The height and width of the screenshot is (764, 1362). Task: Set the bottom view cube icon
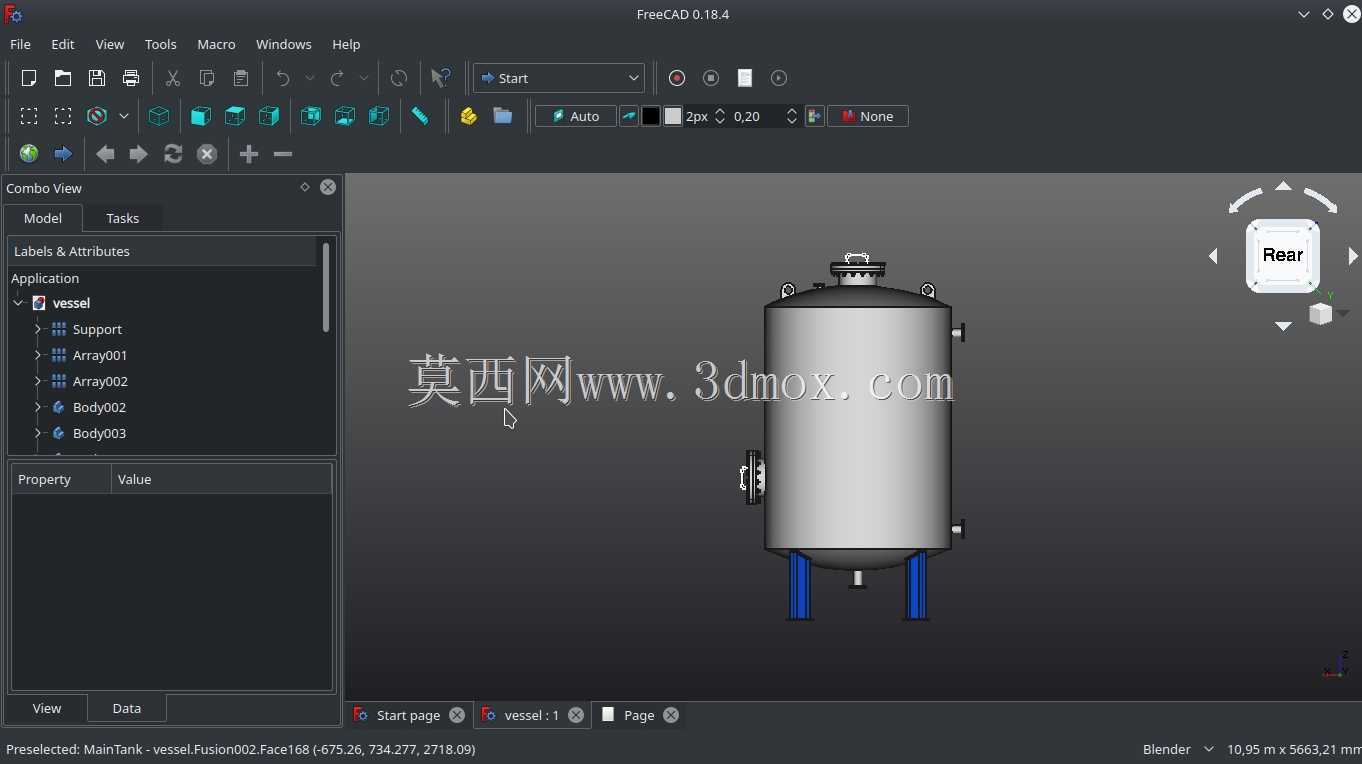345,116
